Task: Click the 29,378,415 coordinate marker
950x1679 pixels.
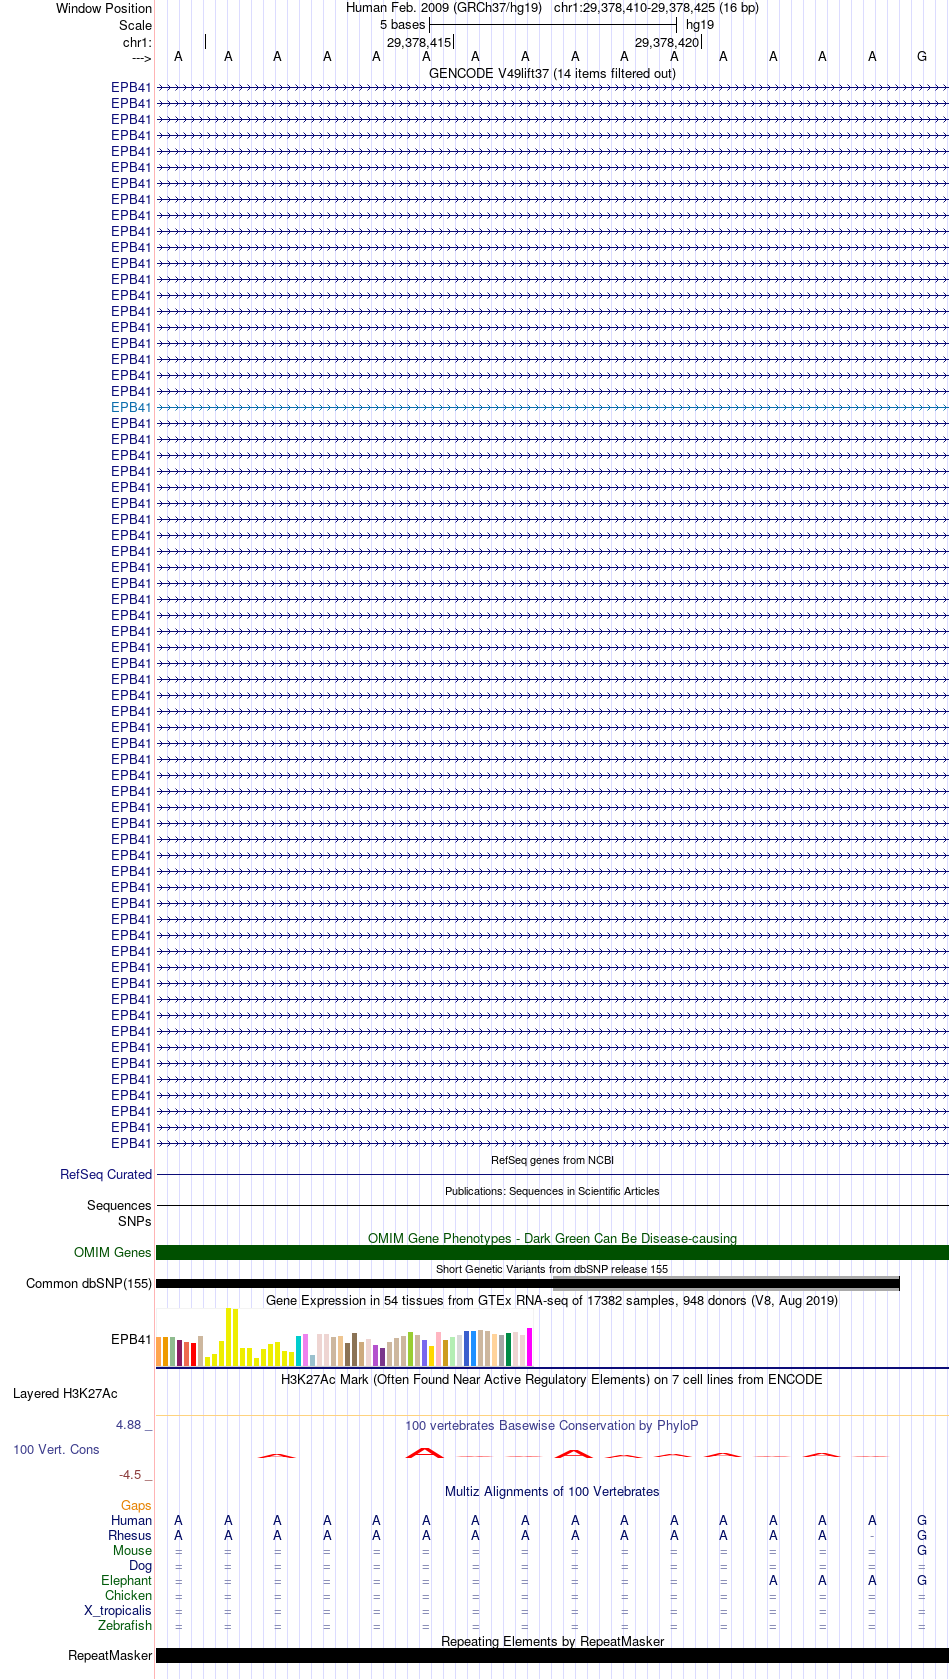Action: coord(419,42)
